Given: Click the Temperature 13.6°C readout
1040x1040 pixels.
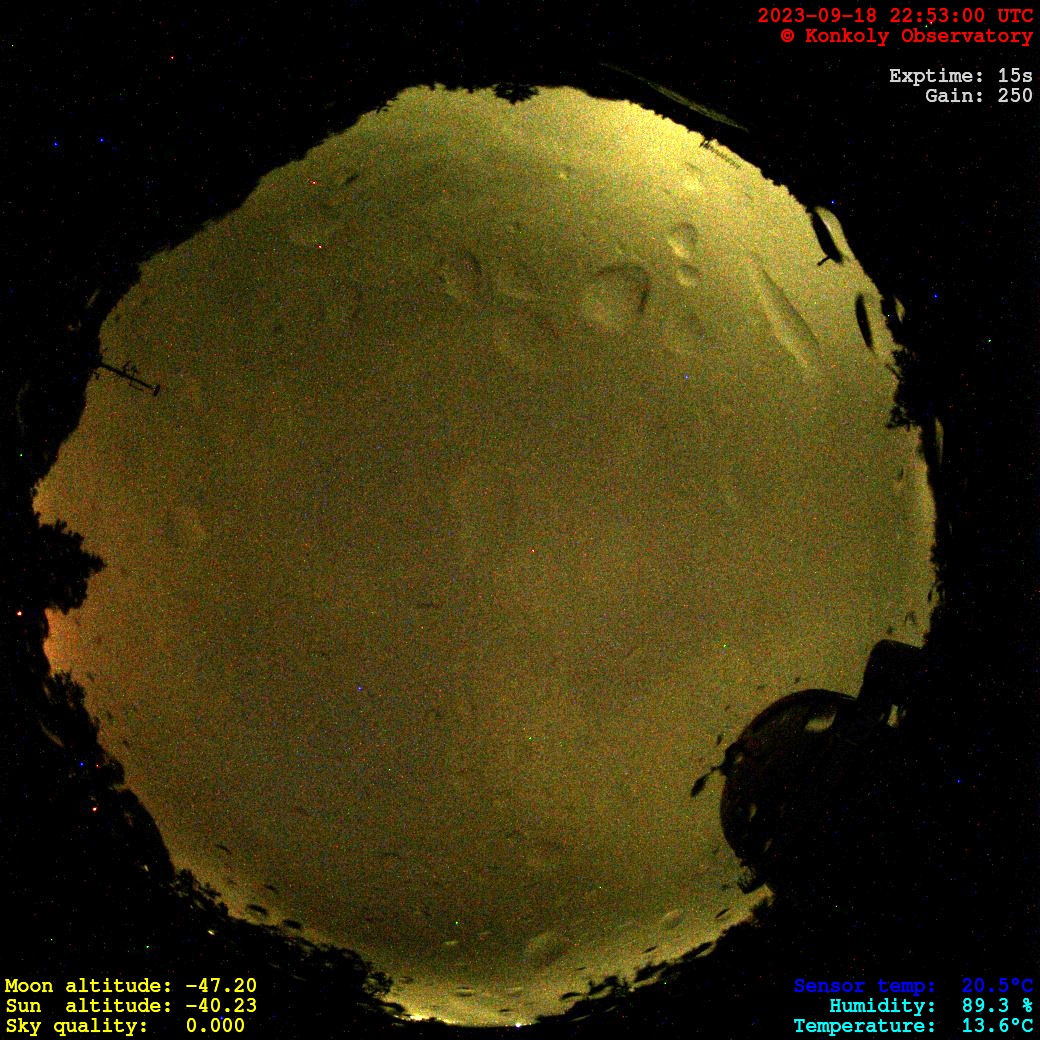Looking at the screenshot, I should pyautogui.click(x=913, y=1026).
